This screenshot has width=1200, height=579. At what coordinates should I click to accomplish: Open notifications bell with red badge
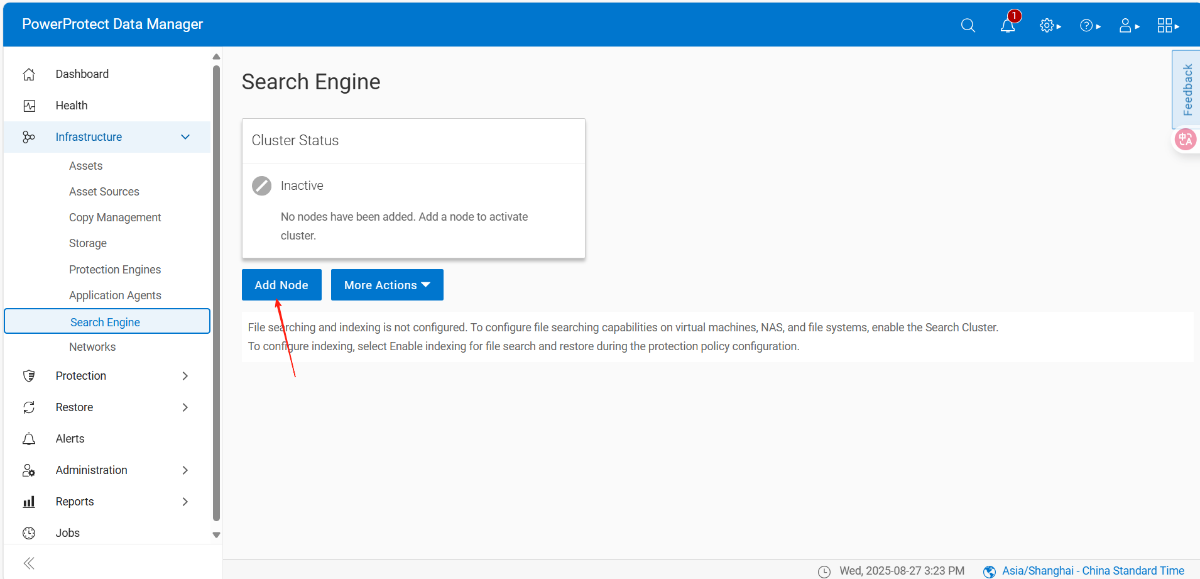[x=1009, y=24]
